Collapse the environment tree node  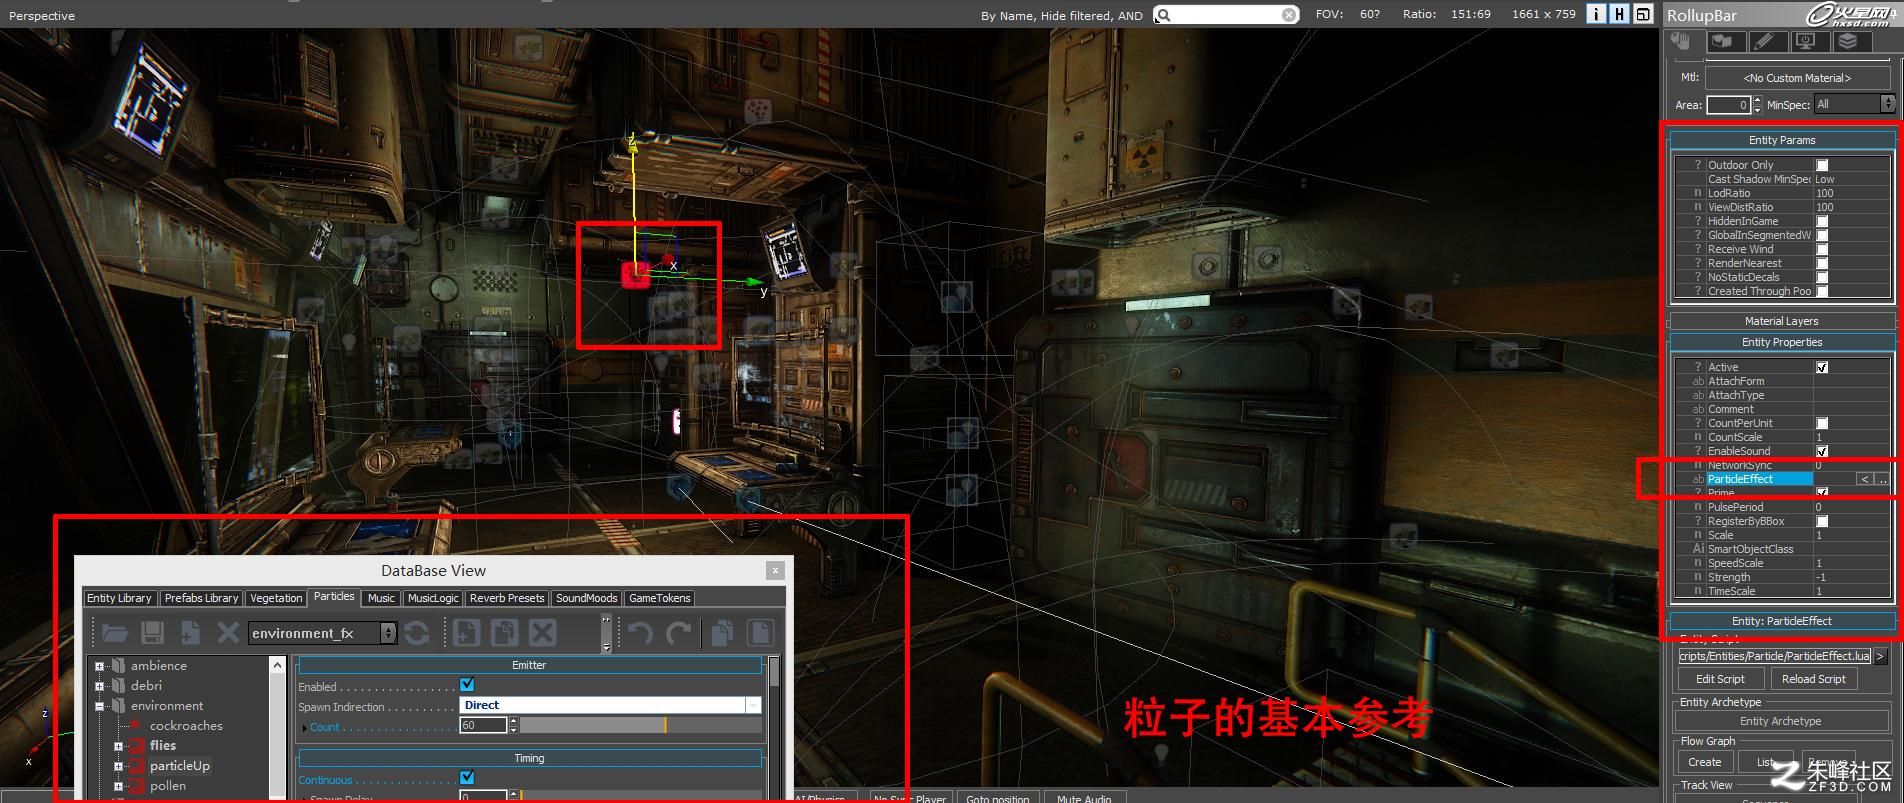(x=99, y=706)
